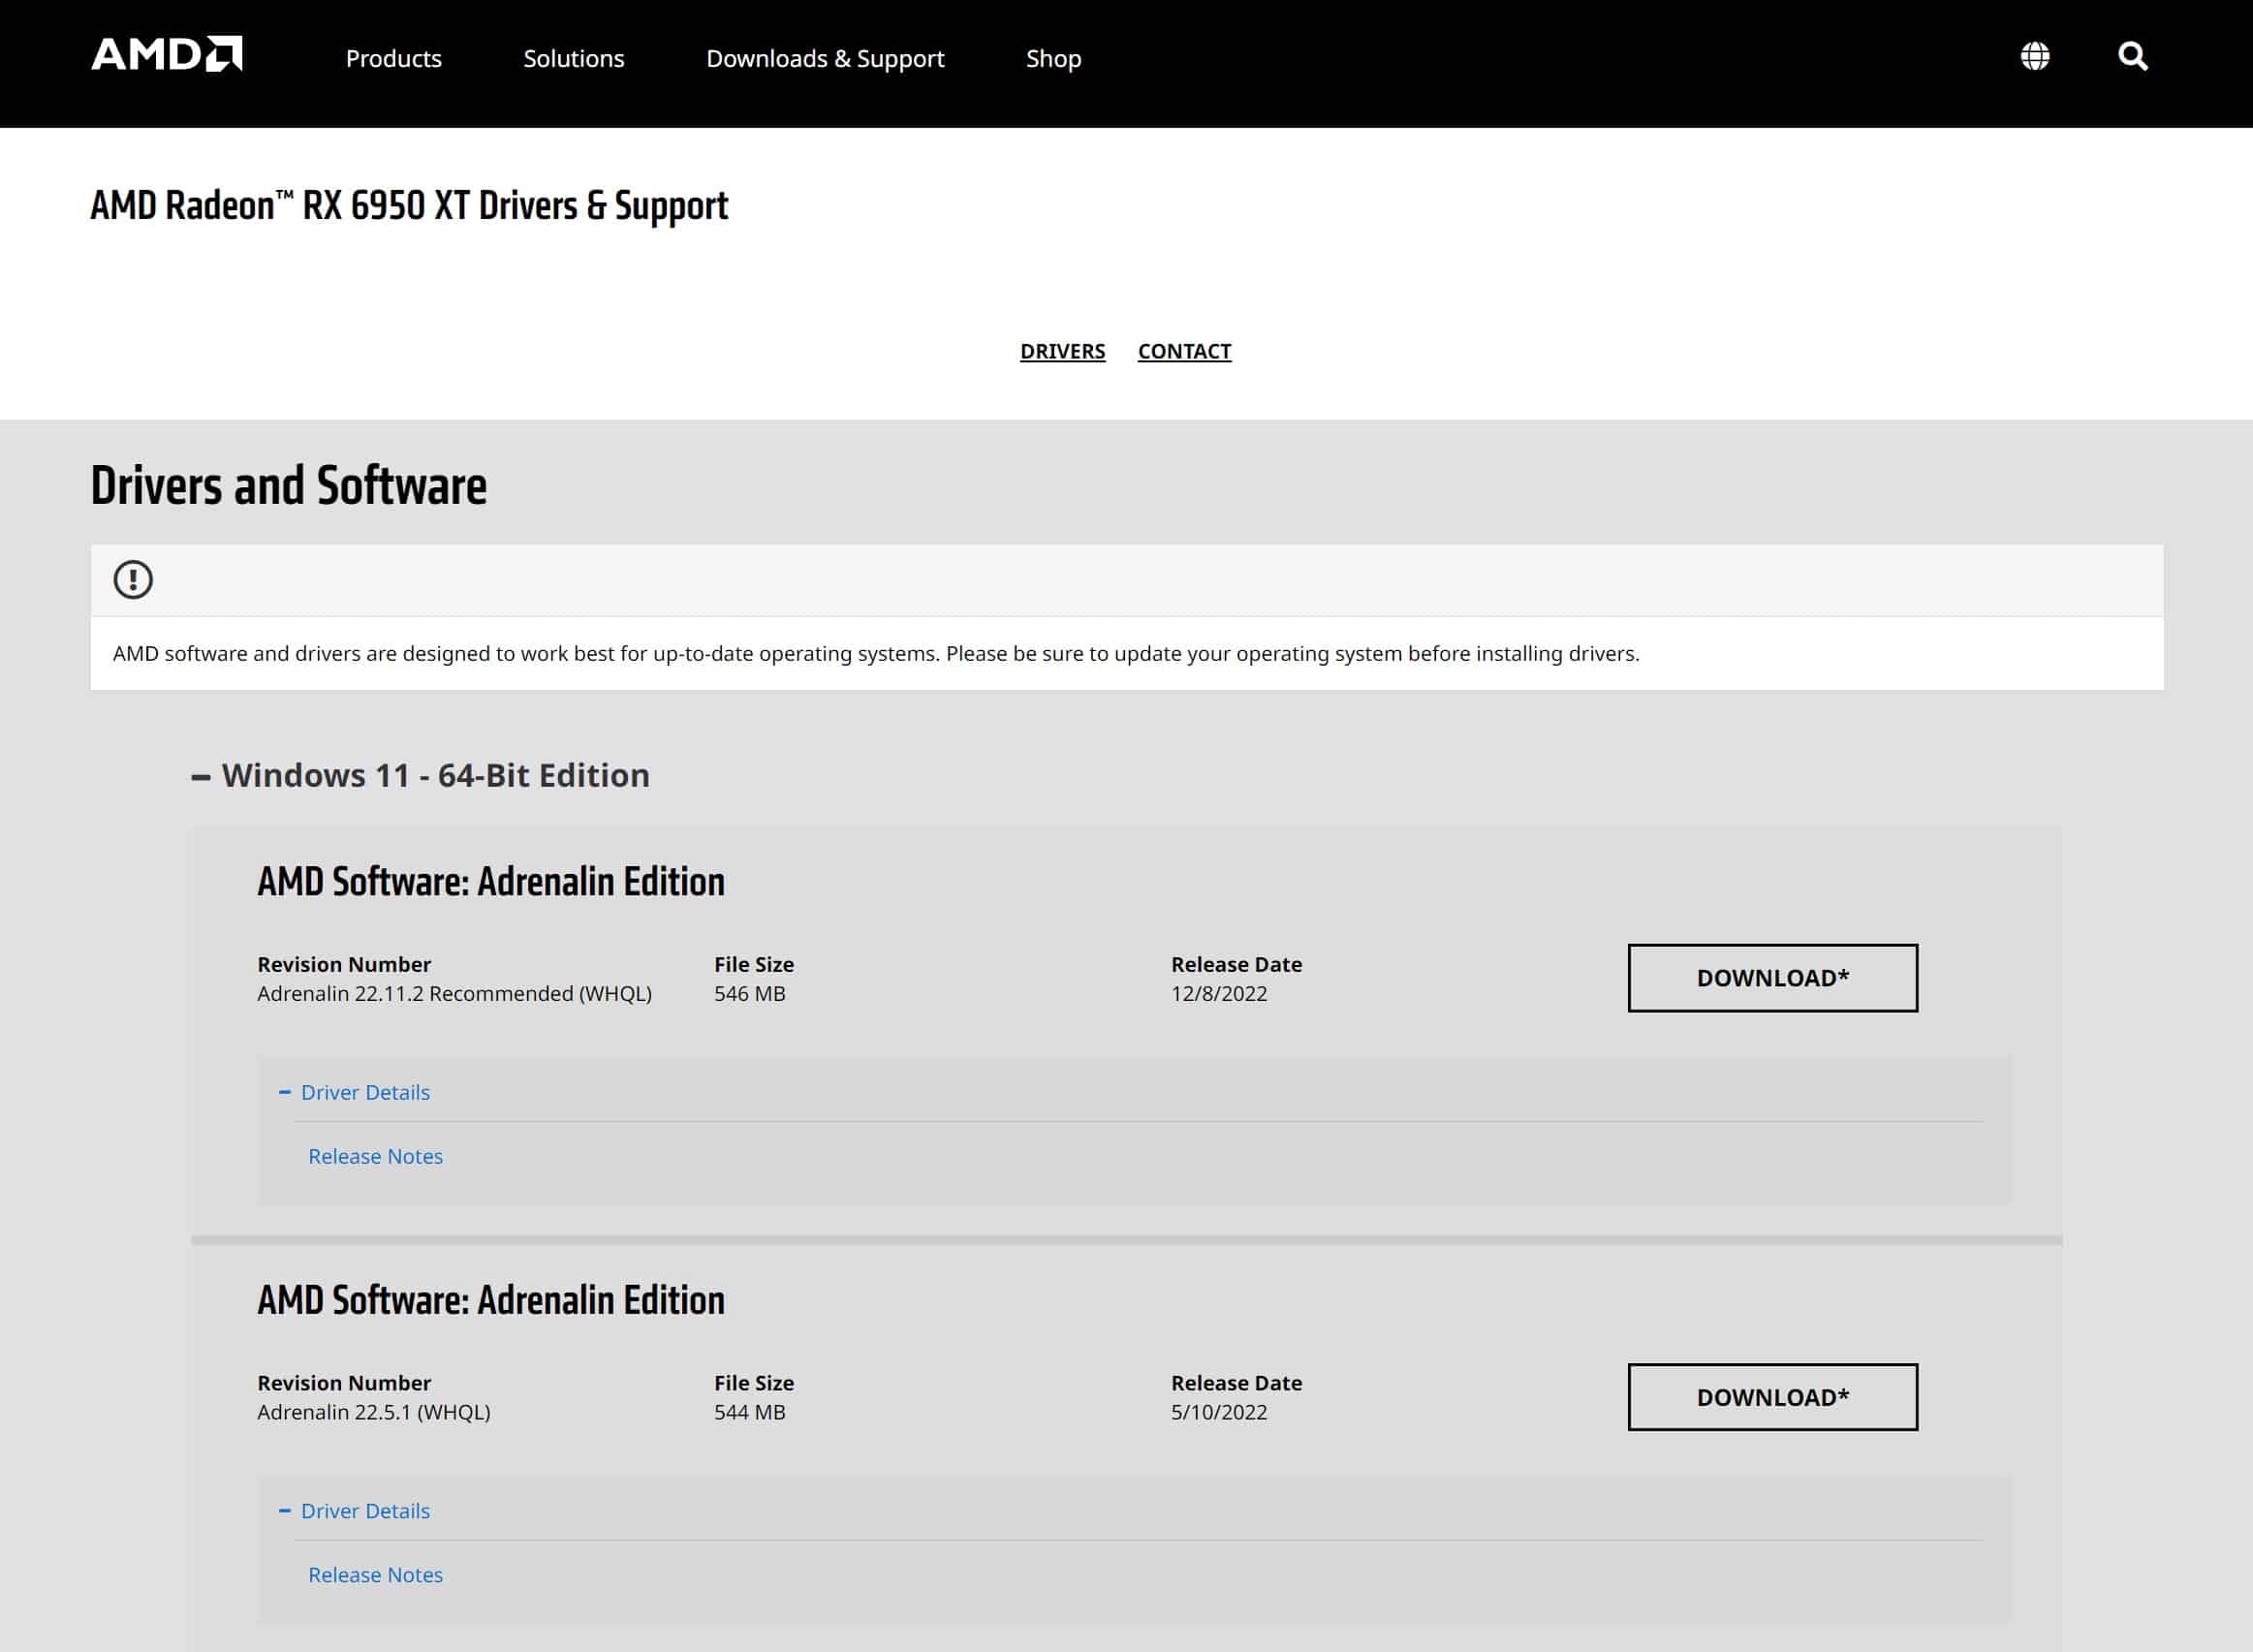Image resolution: width=2253 pixels, height=1652 pixels.
Task: Open the globe language selector
Action: [x=2035, y=56]
